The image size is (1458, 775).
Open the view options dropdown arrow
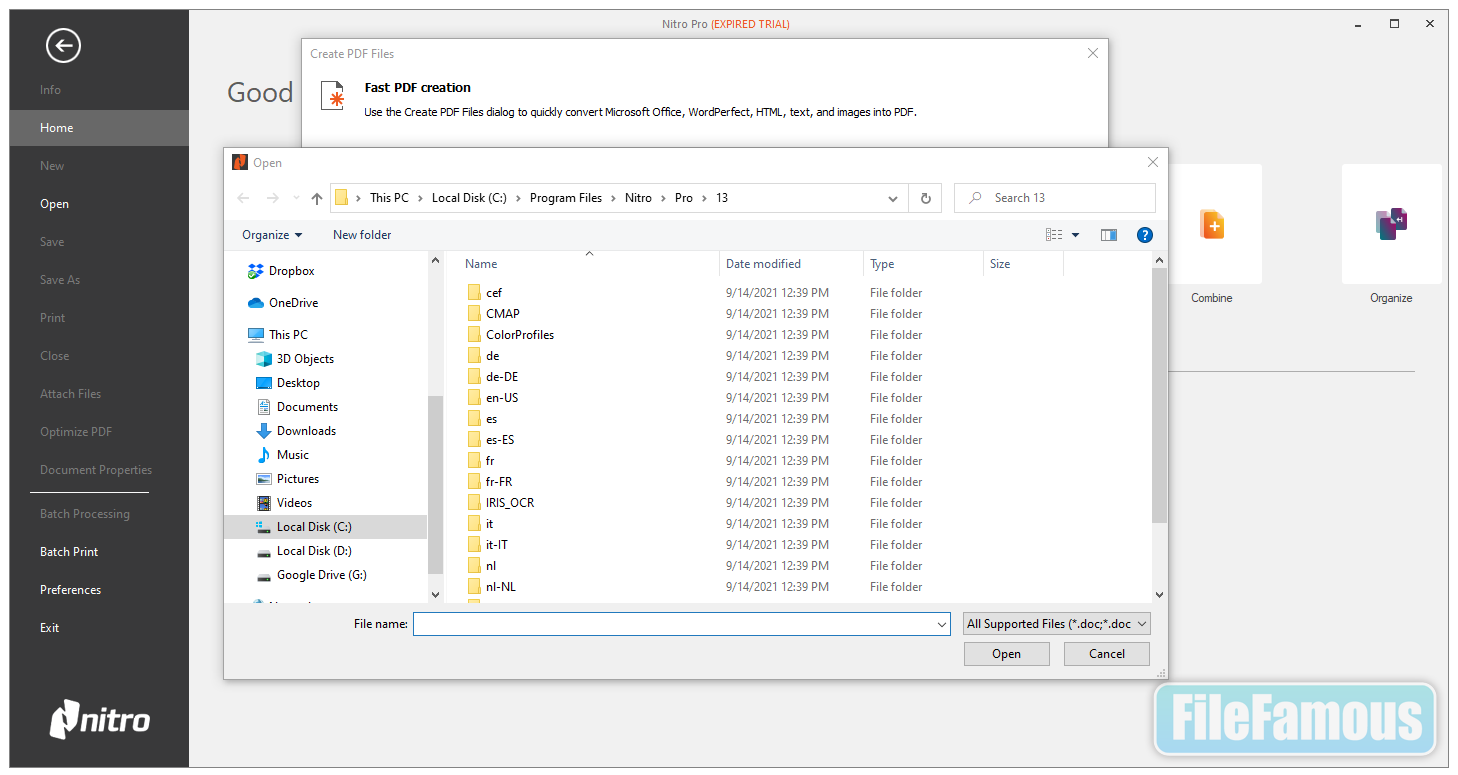[1076, 235]
